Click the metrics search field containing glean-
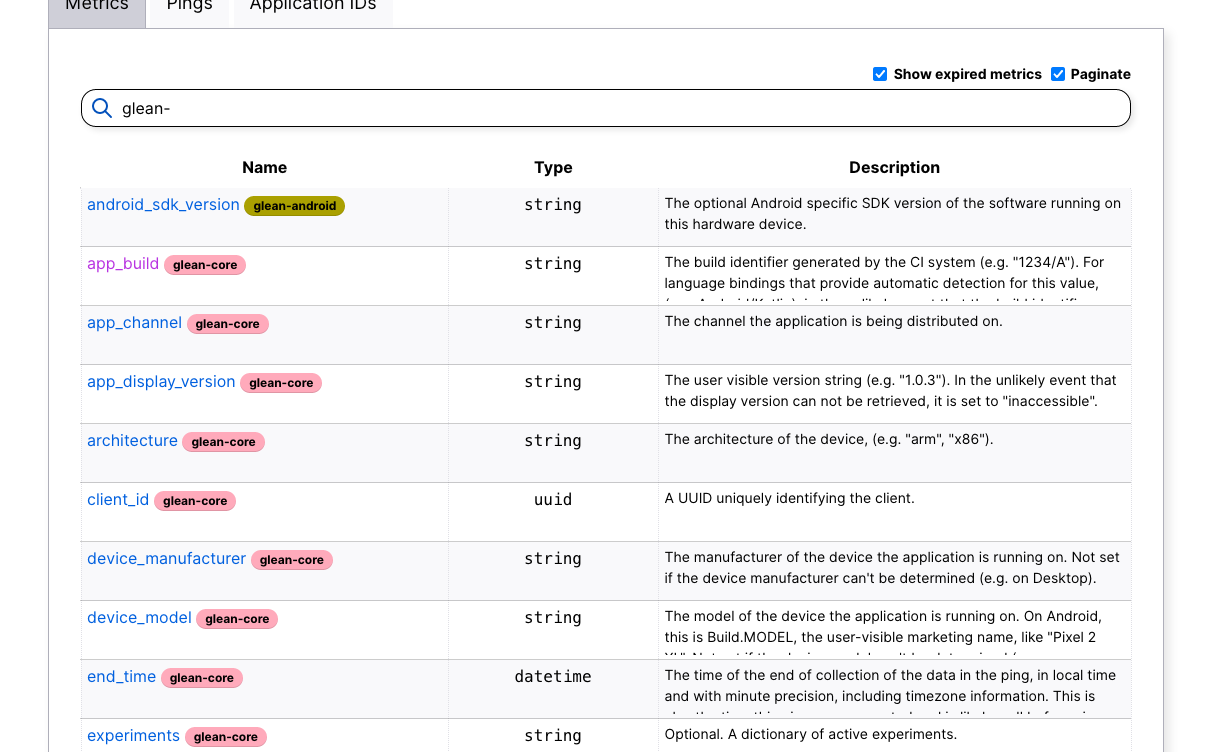1212x752 pixels. (620, 108)
